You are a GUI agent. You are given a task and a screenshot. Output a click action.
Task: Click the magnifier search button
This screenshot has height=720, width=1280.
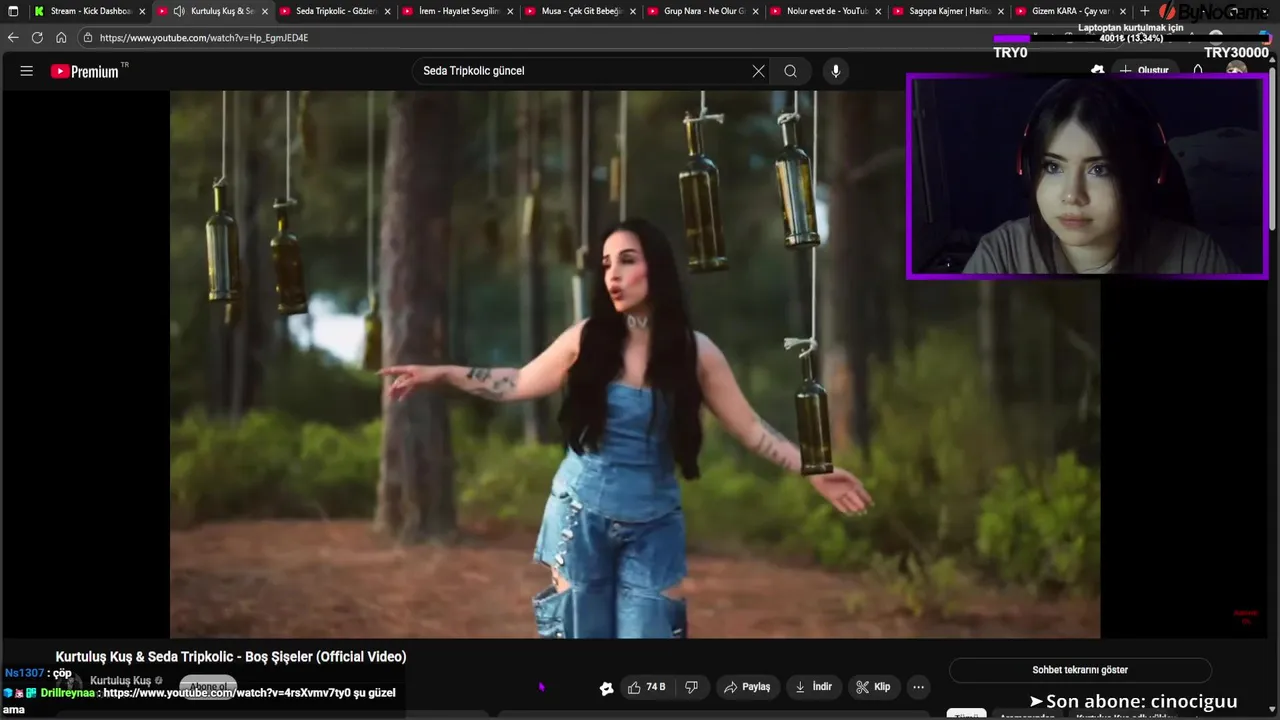point(790,71)
